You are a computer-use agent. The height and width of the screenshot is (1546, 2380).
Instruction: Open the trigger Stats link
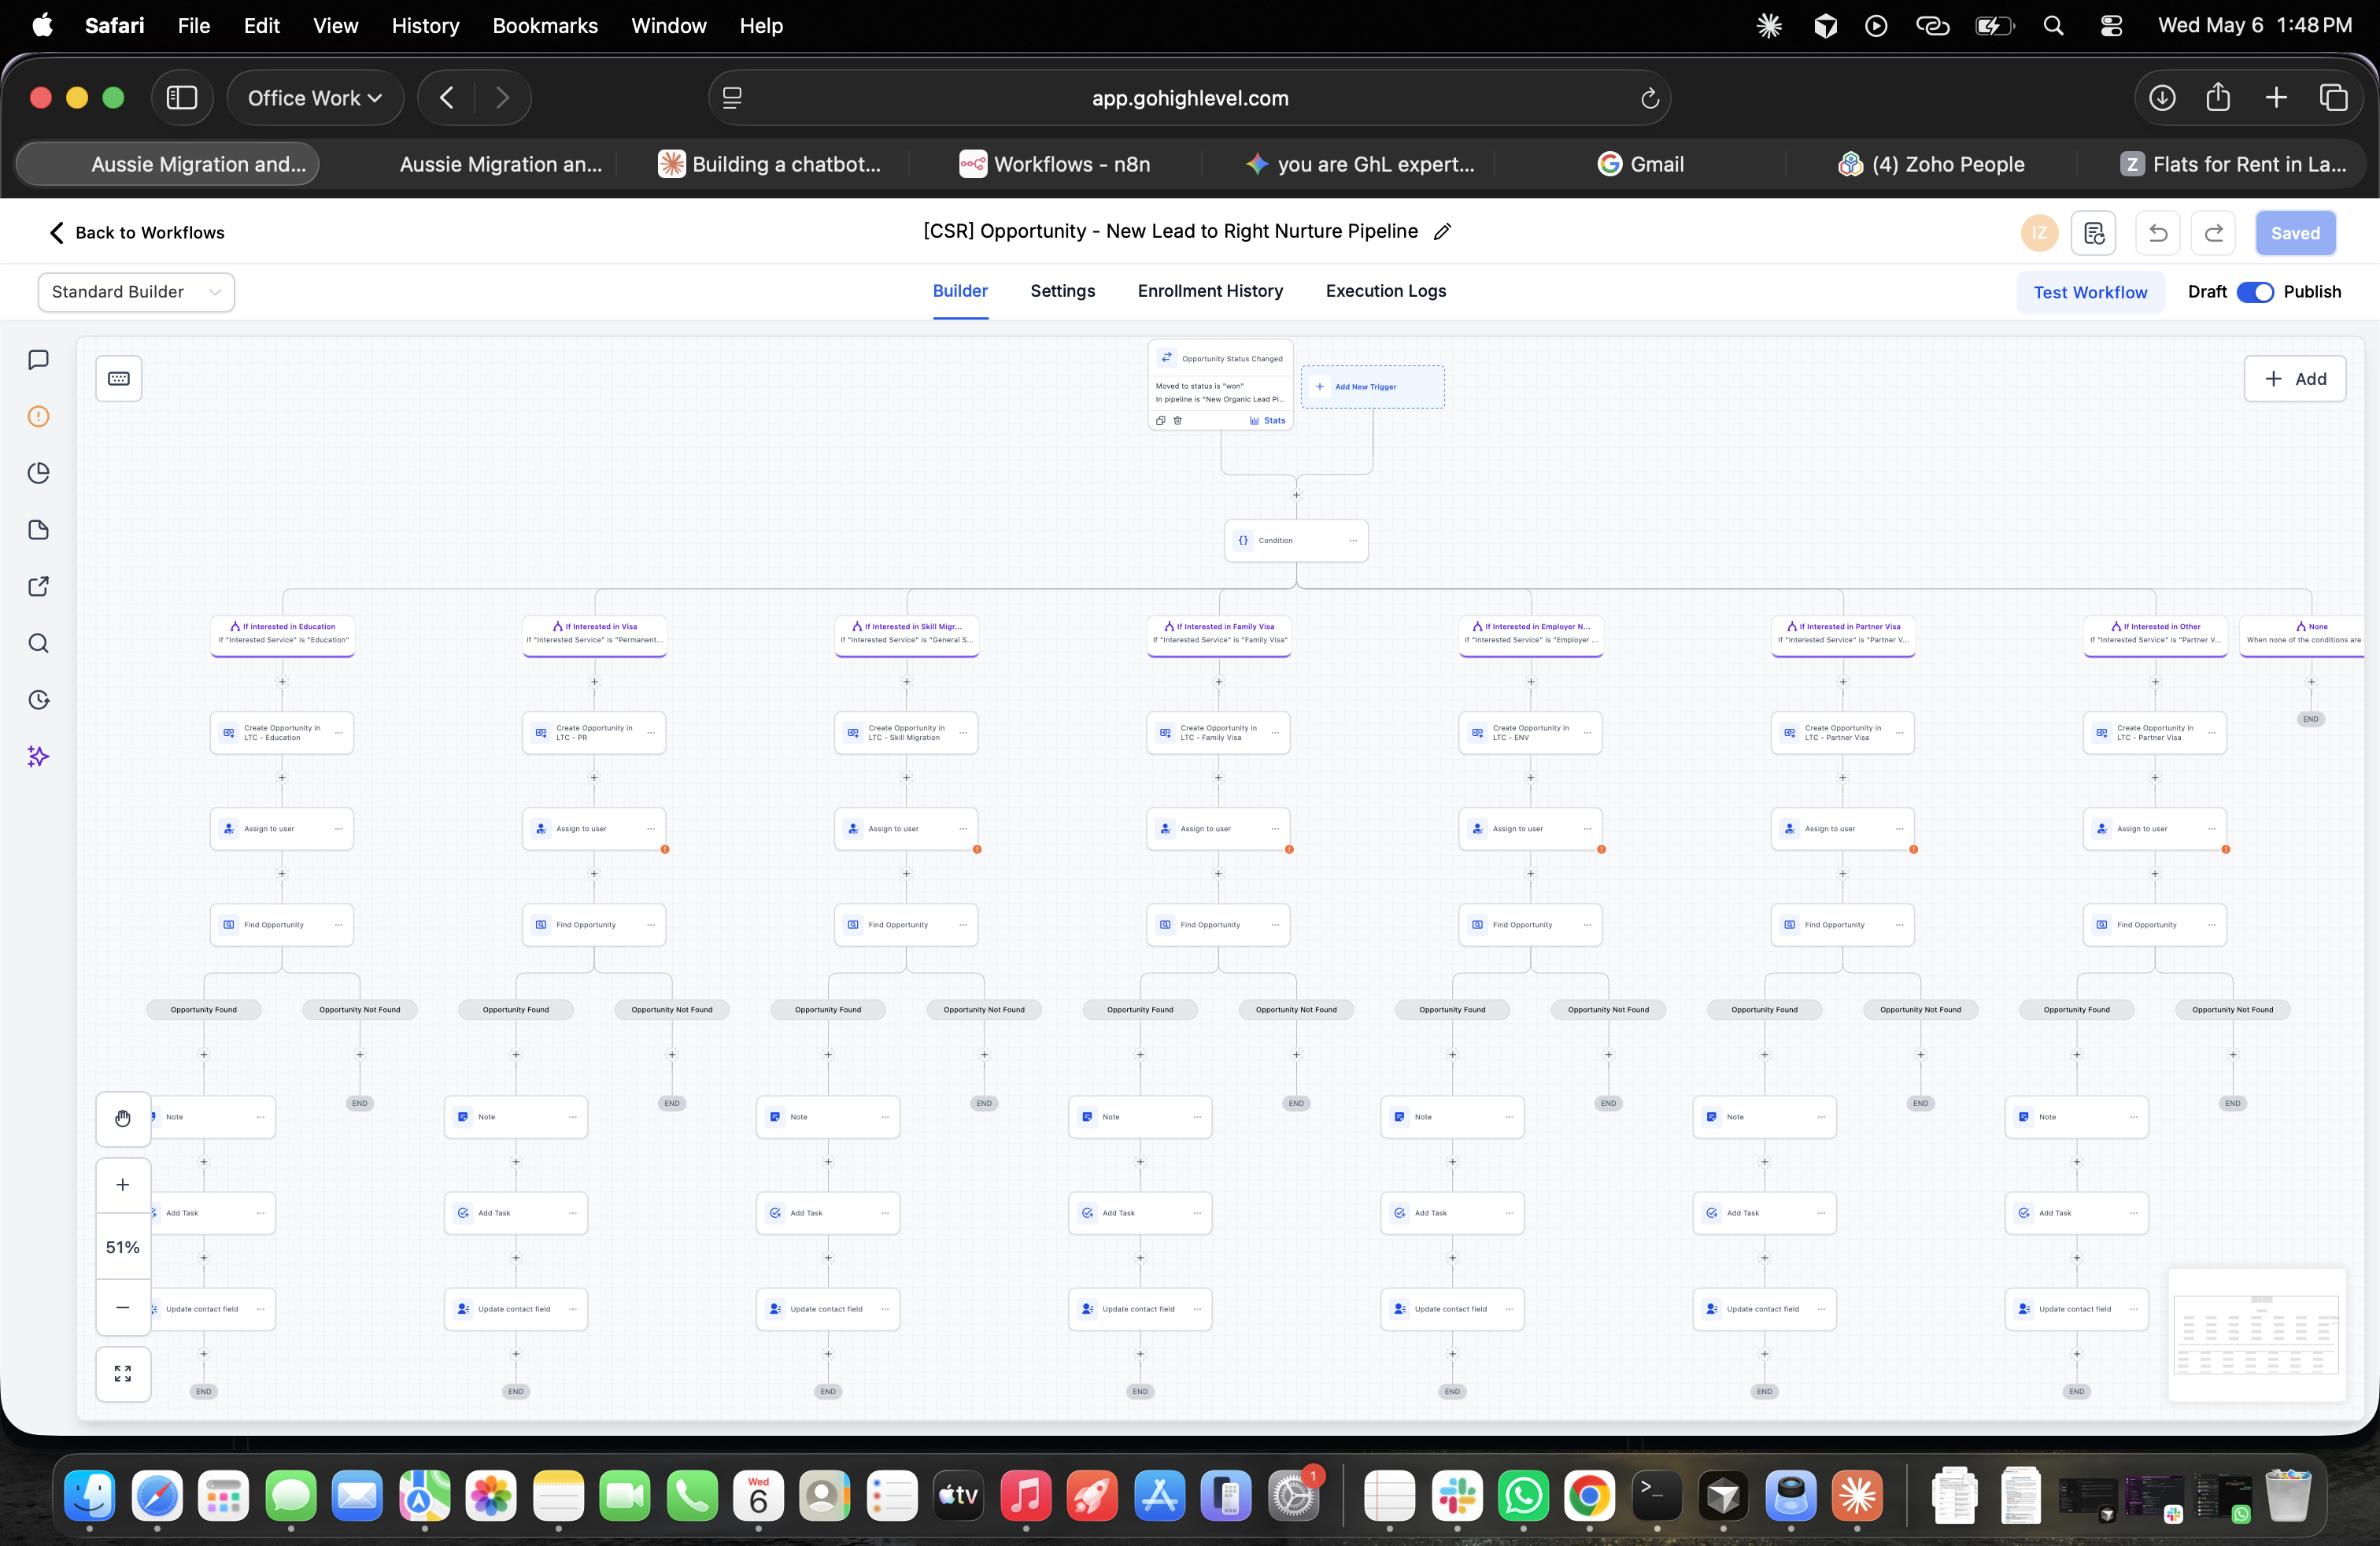click(1268, 421)
